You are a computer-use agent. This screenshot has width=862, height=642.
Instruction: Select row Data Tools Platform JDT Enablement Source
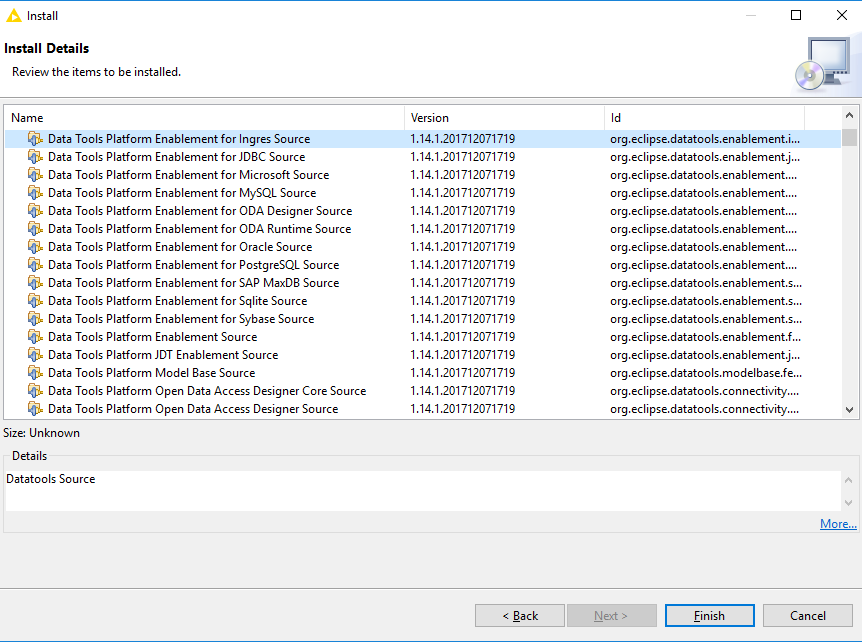[423, 355]
